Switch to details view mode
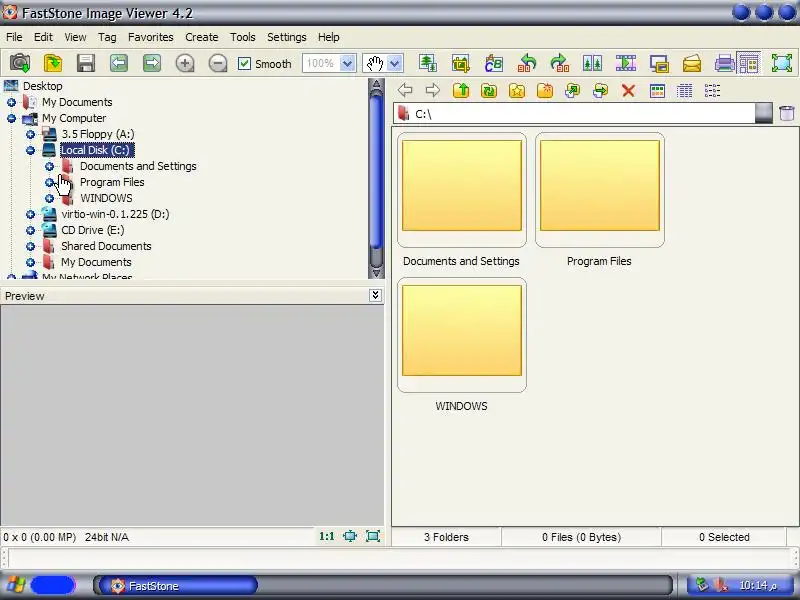Image resolution: width=800 pixels, height=600 pixels. pos(685,91)
